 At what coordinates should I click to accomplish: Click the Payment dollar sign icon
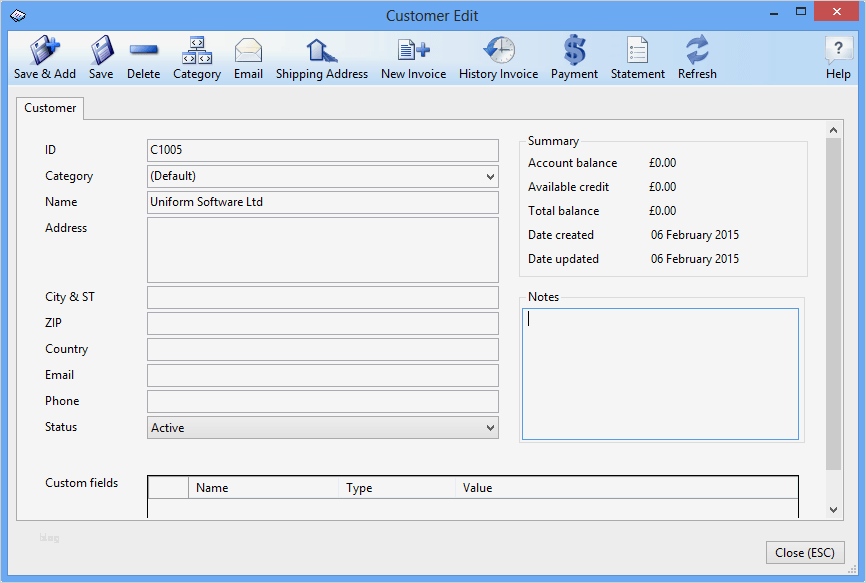coord(574,50)
